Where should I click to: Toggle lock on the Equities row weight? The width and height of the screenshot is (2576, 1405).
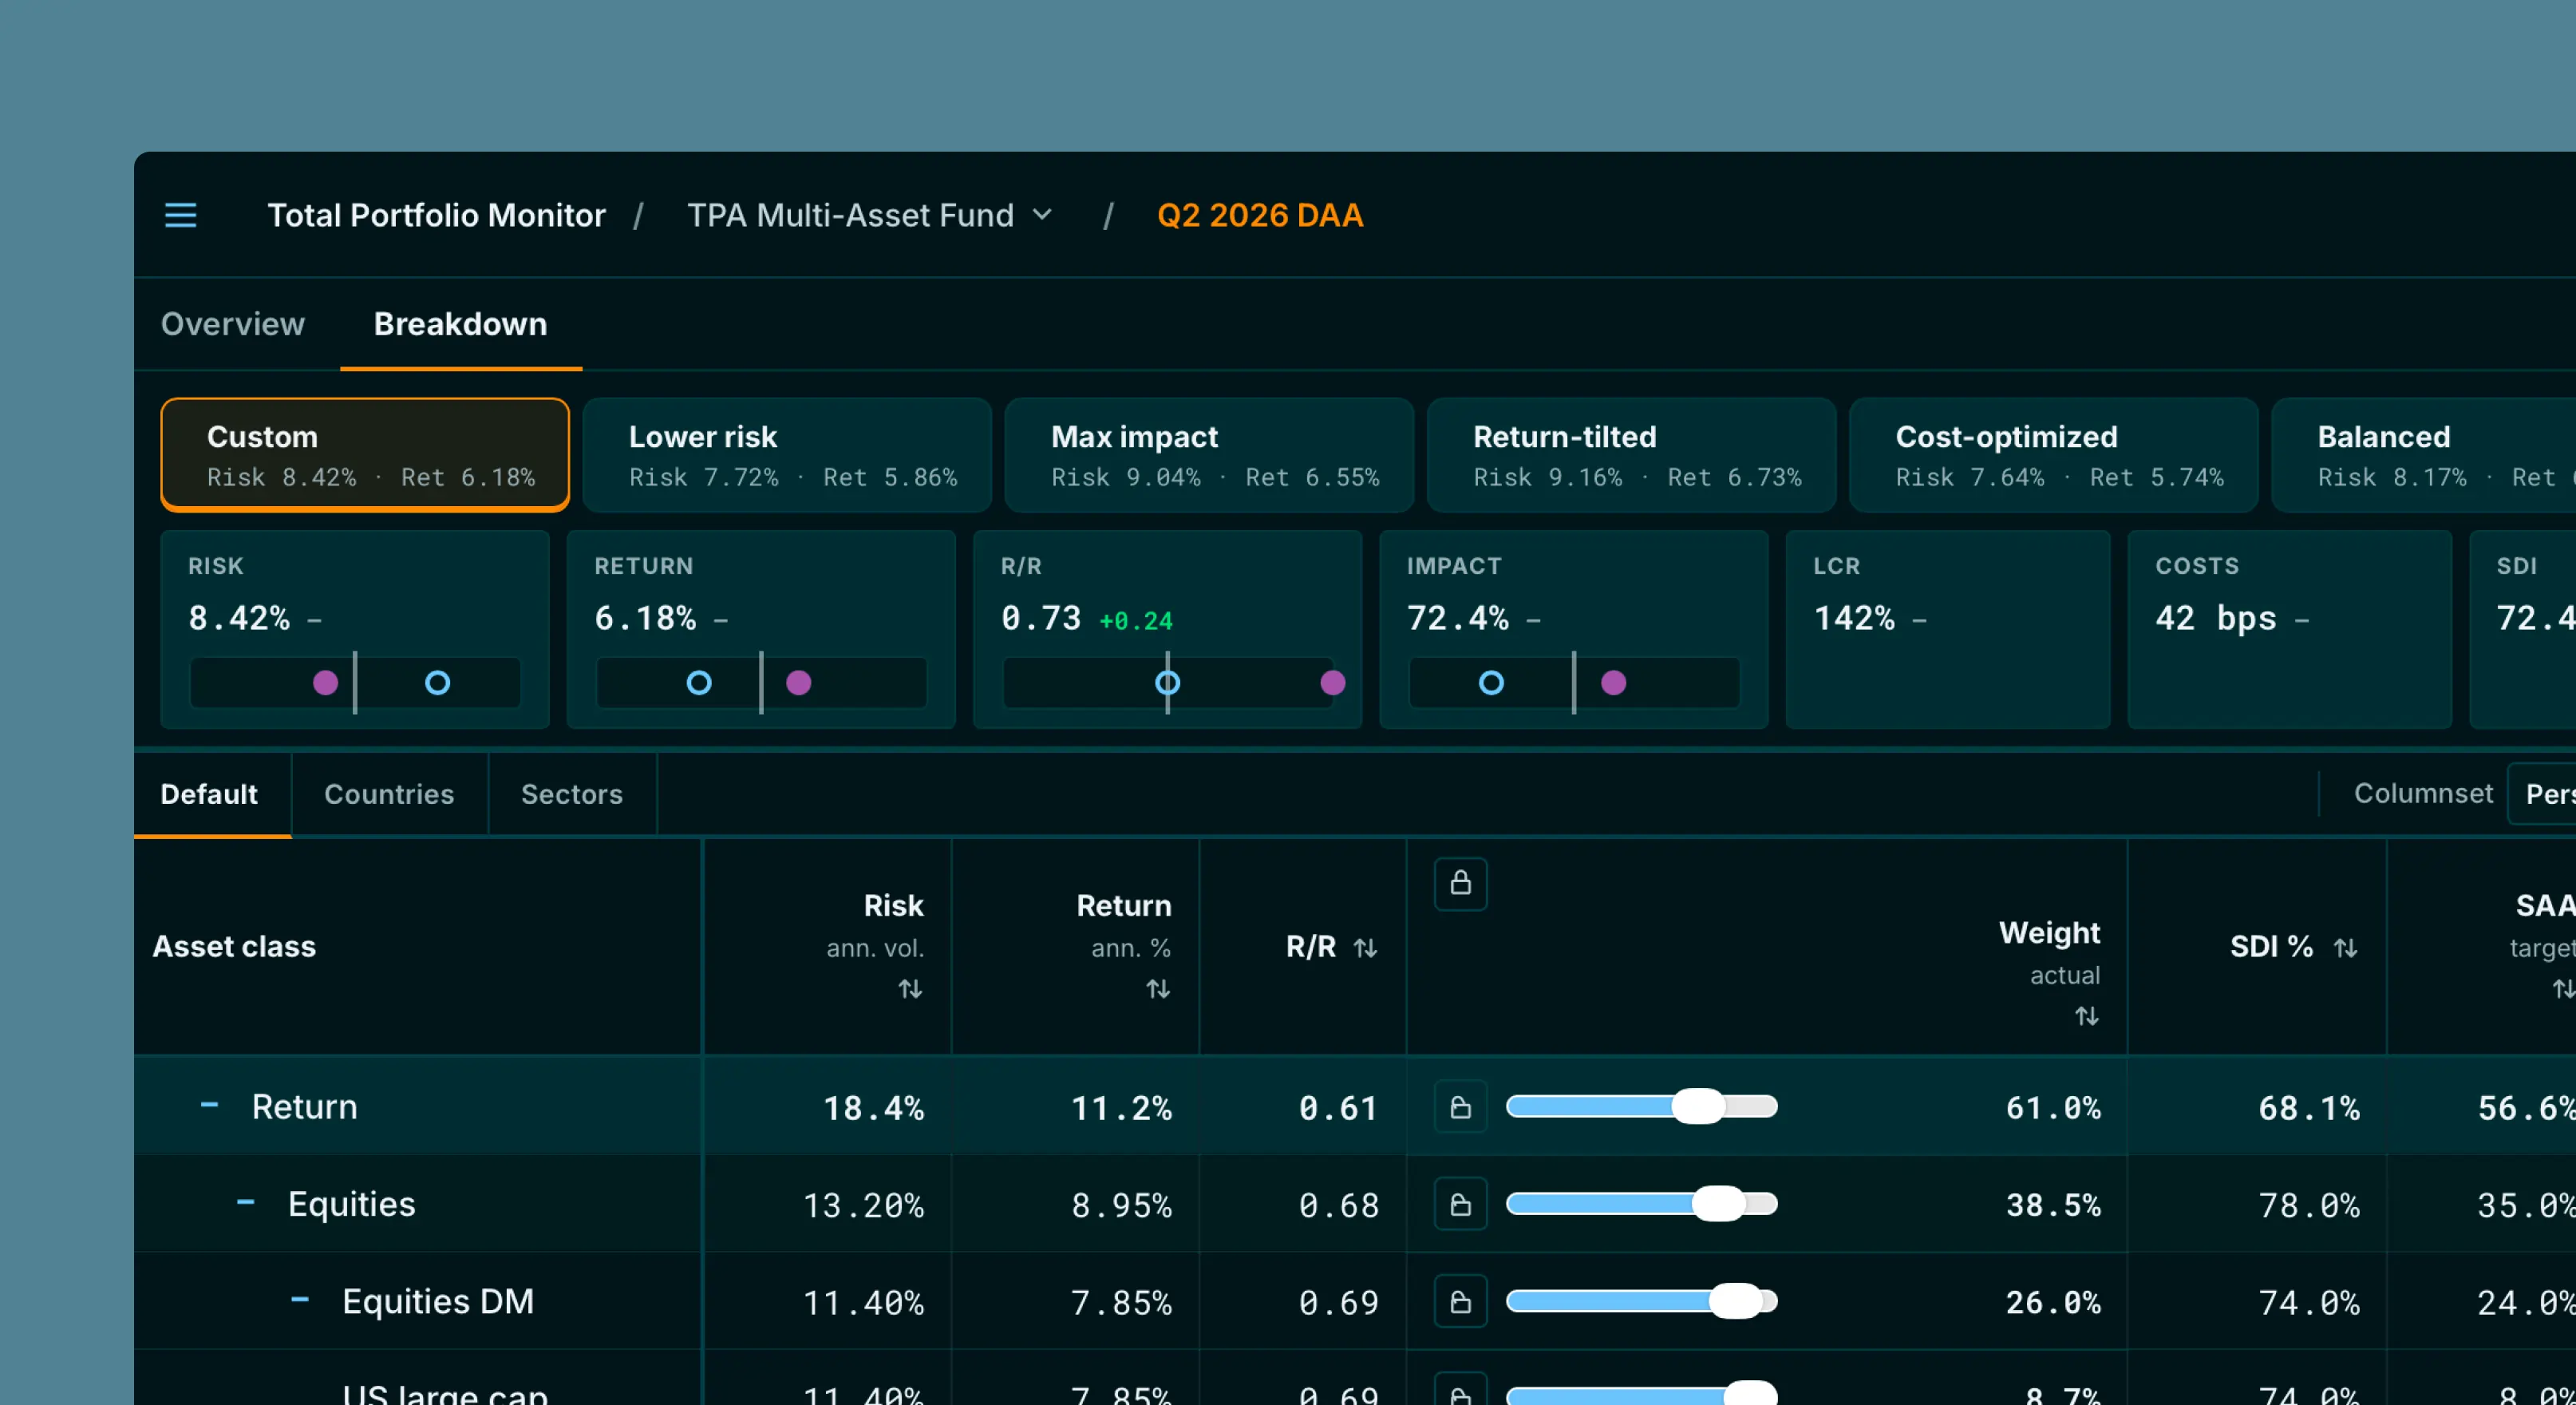[1460, 1204]
